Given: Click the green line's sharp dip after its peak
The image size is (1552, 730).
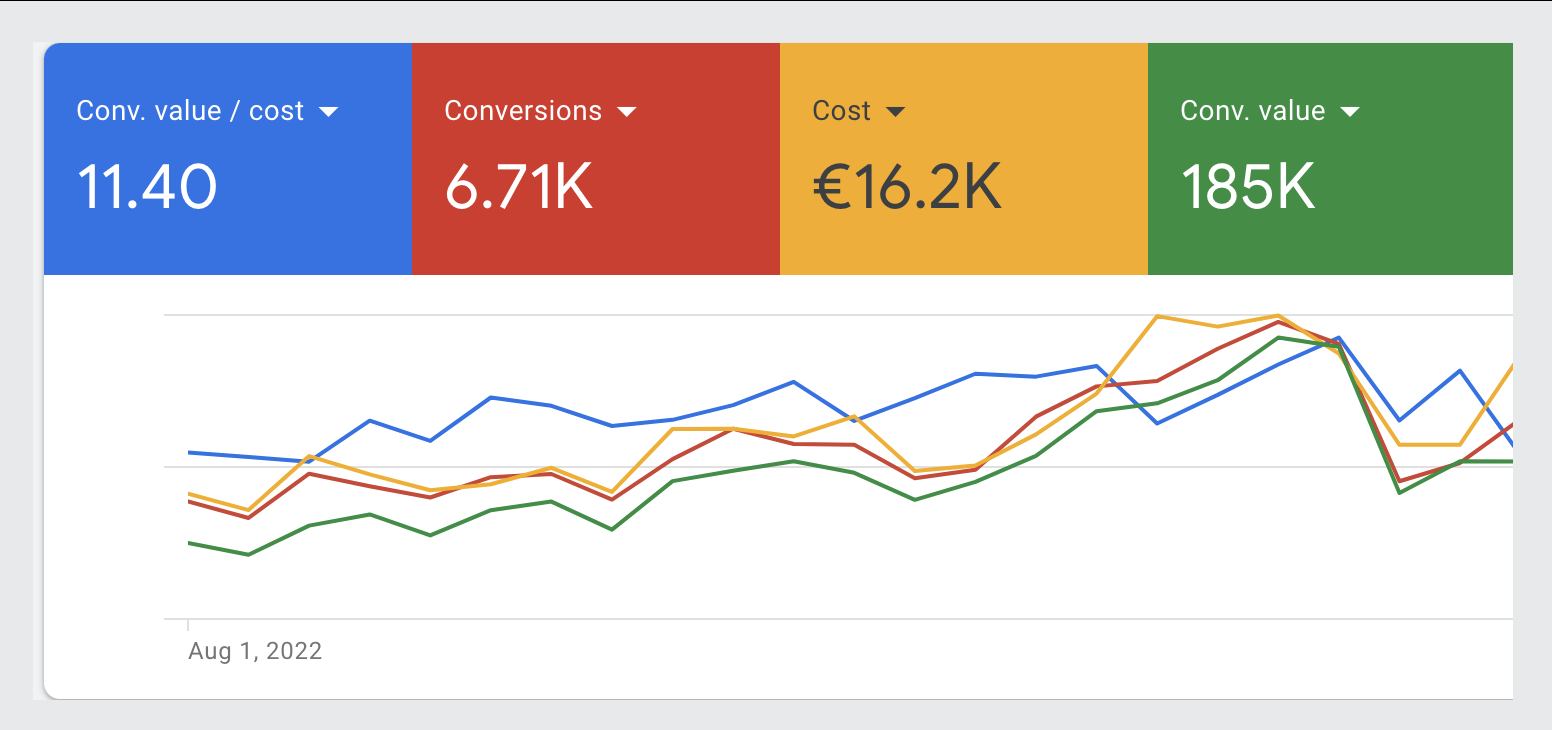Looking at the screenshot, I should coord(1399,492).
